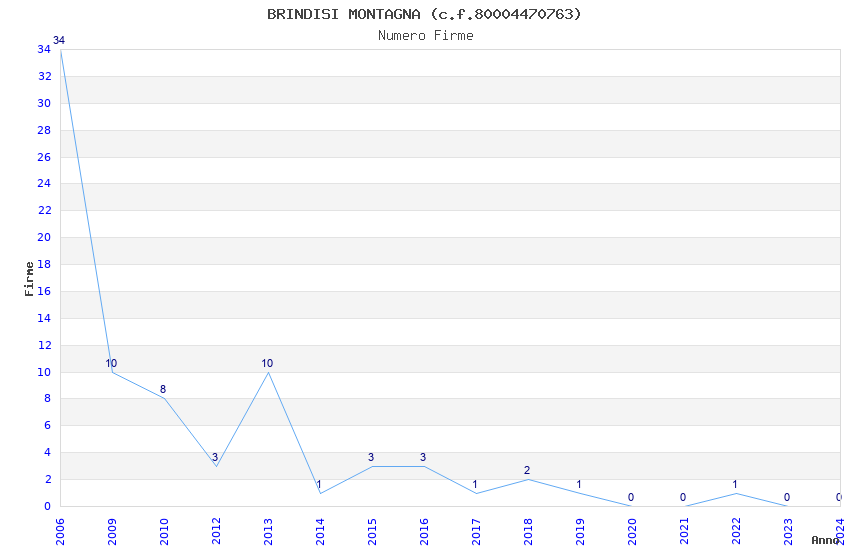Select y-axis tick label 10
The width and height of the screenshot is (850, 550).
(44, 372)
